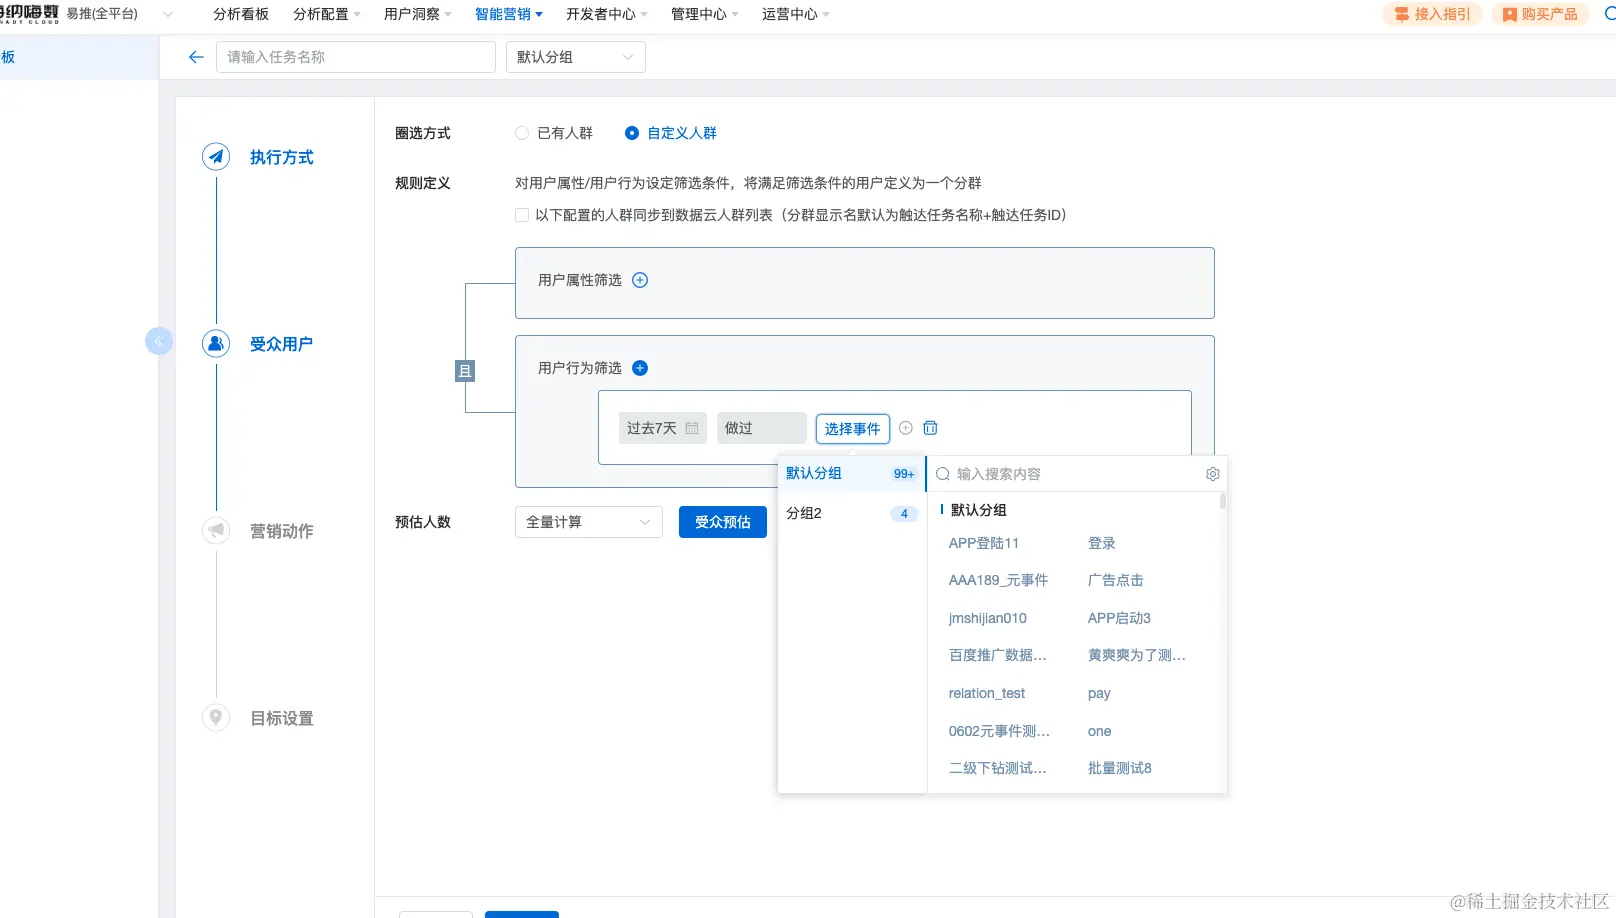
Task: Choose the APP启动3 event
Action: (1120, 618)
